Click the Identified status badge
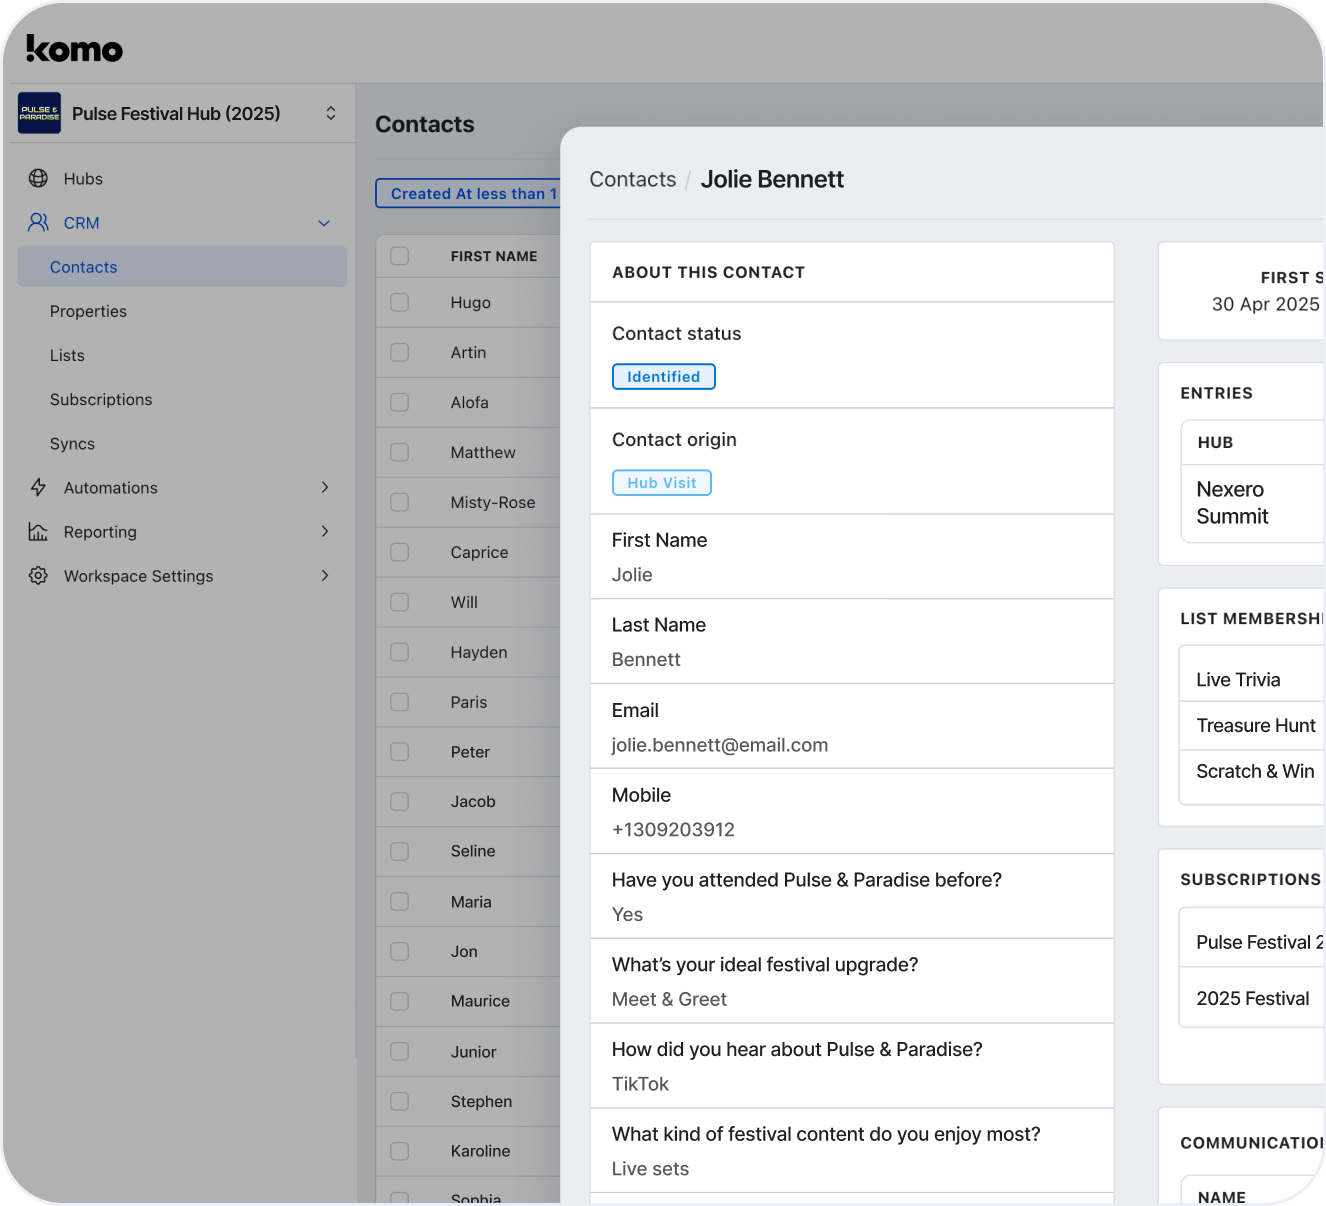The width and height of the screenshot is (1326, 1206). (x=664, y=376)
